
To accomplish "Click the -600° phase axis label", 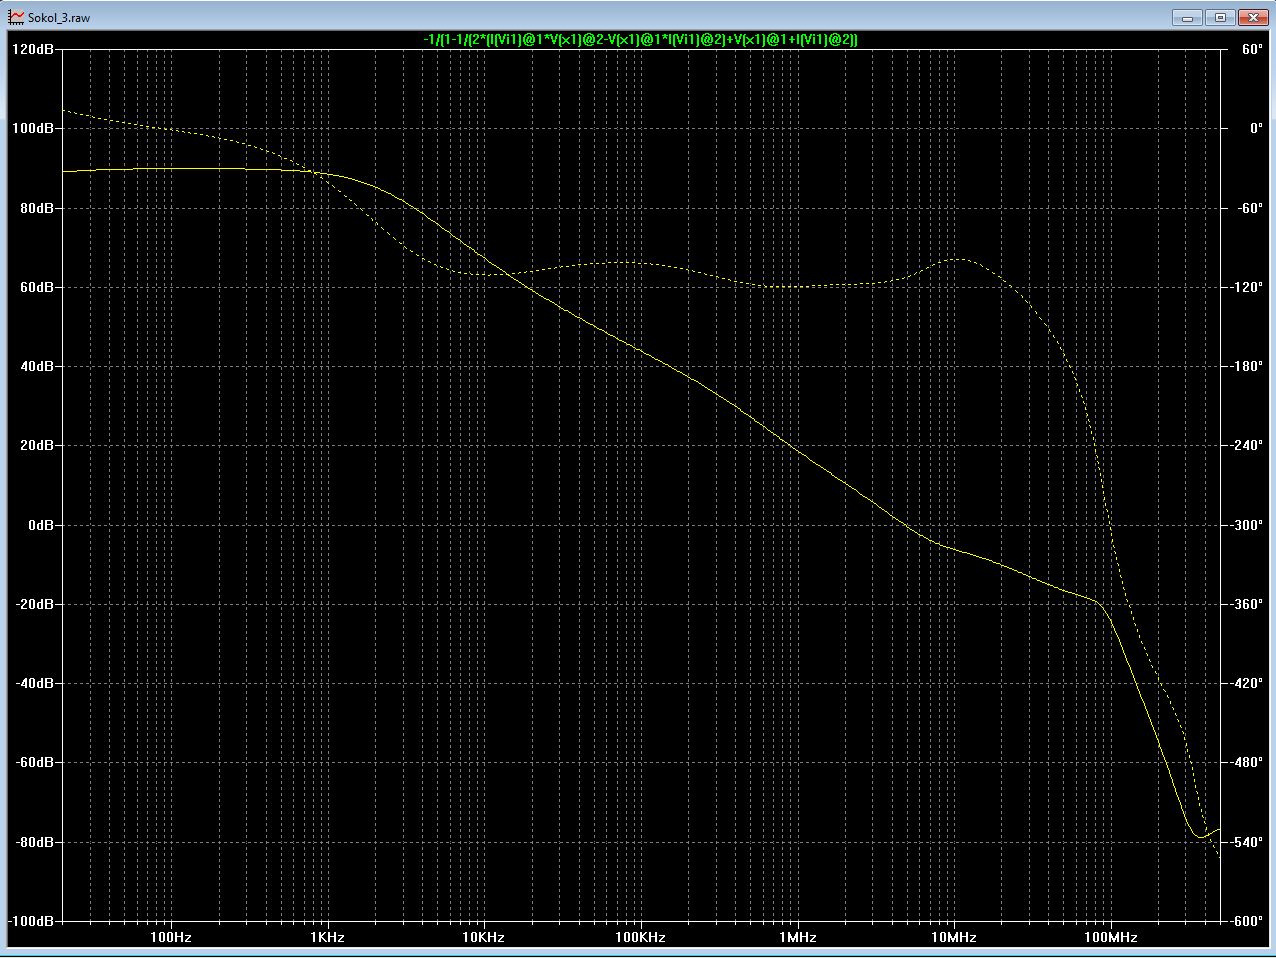I will (x=1247, y=921).
